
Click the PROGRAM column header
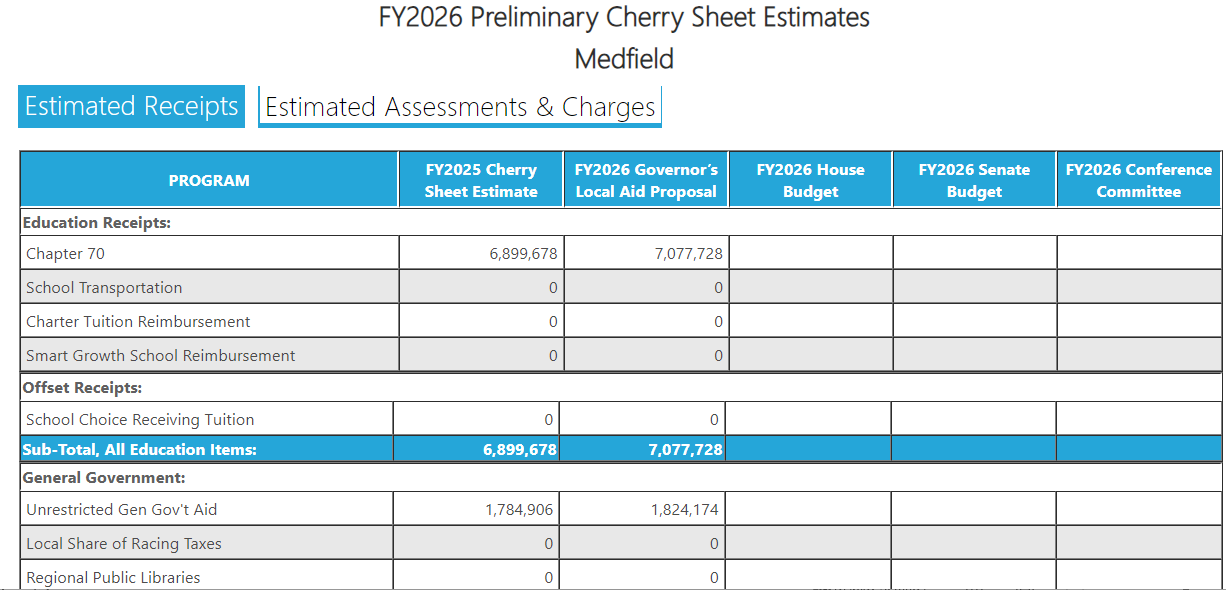209,180
